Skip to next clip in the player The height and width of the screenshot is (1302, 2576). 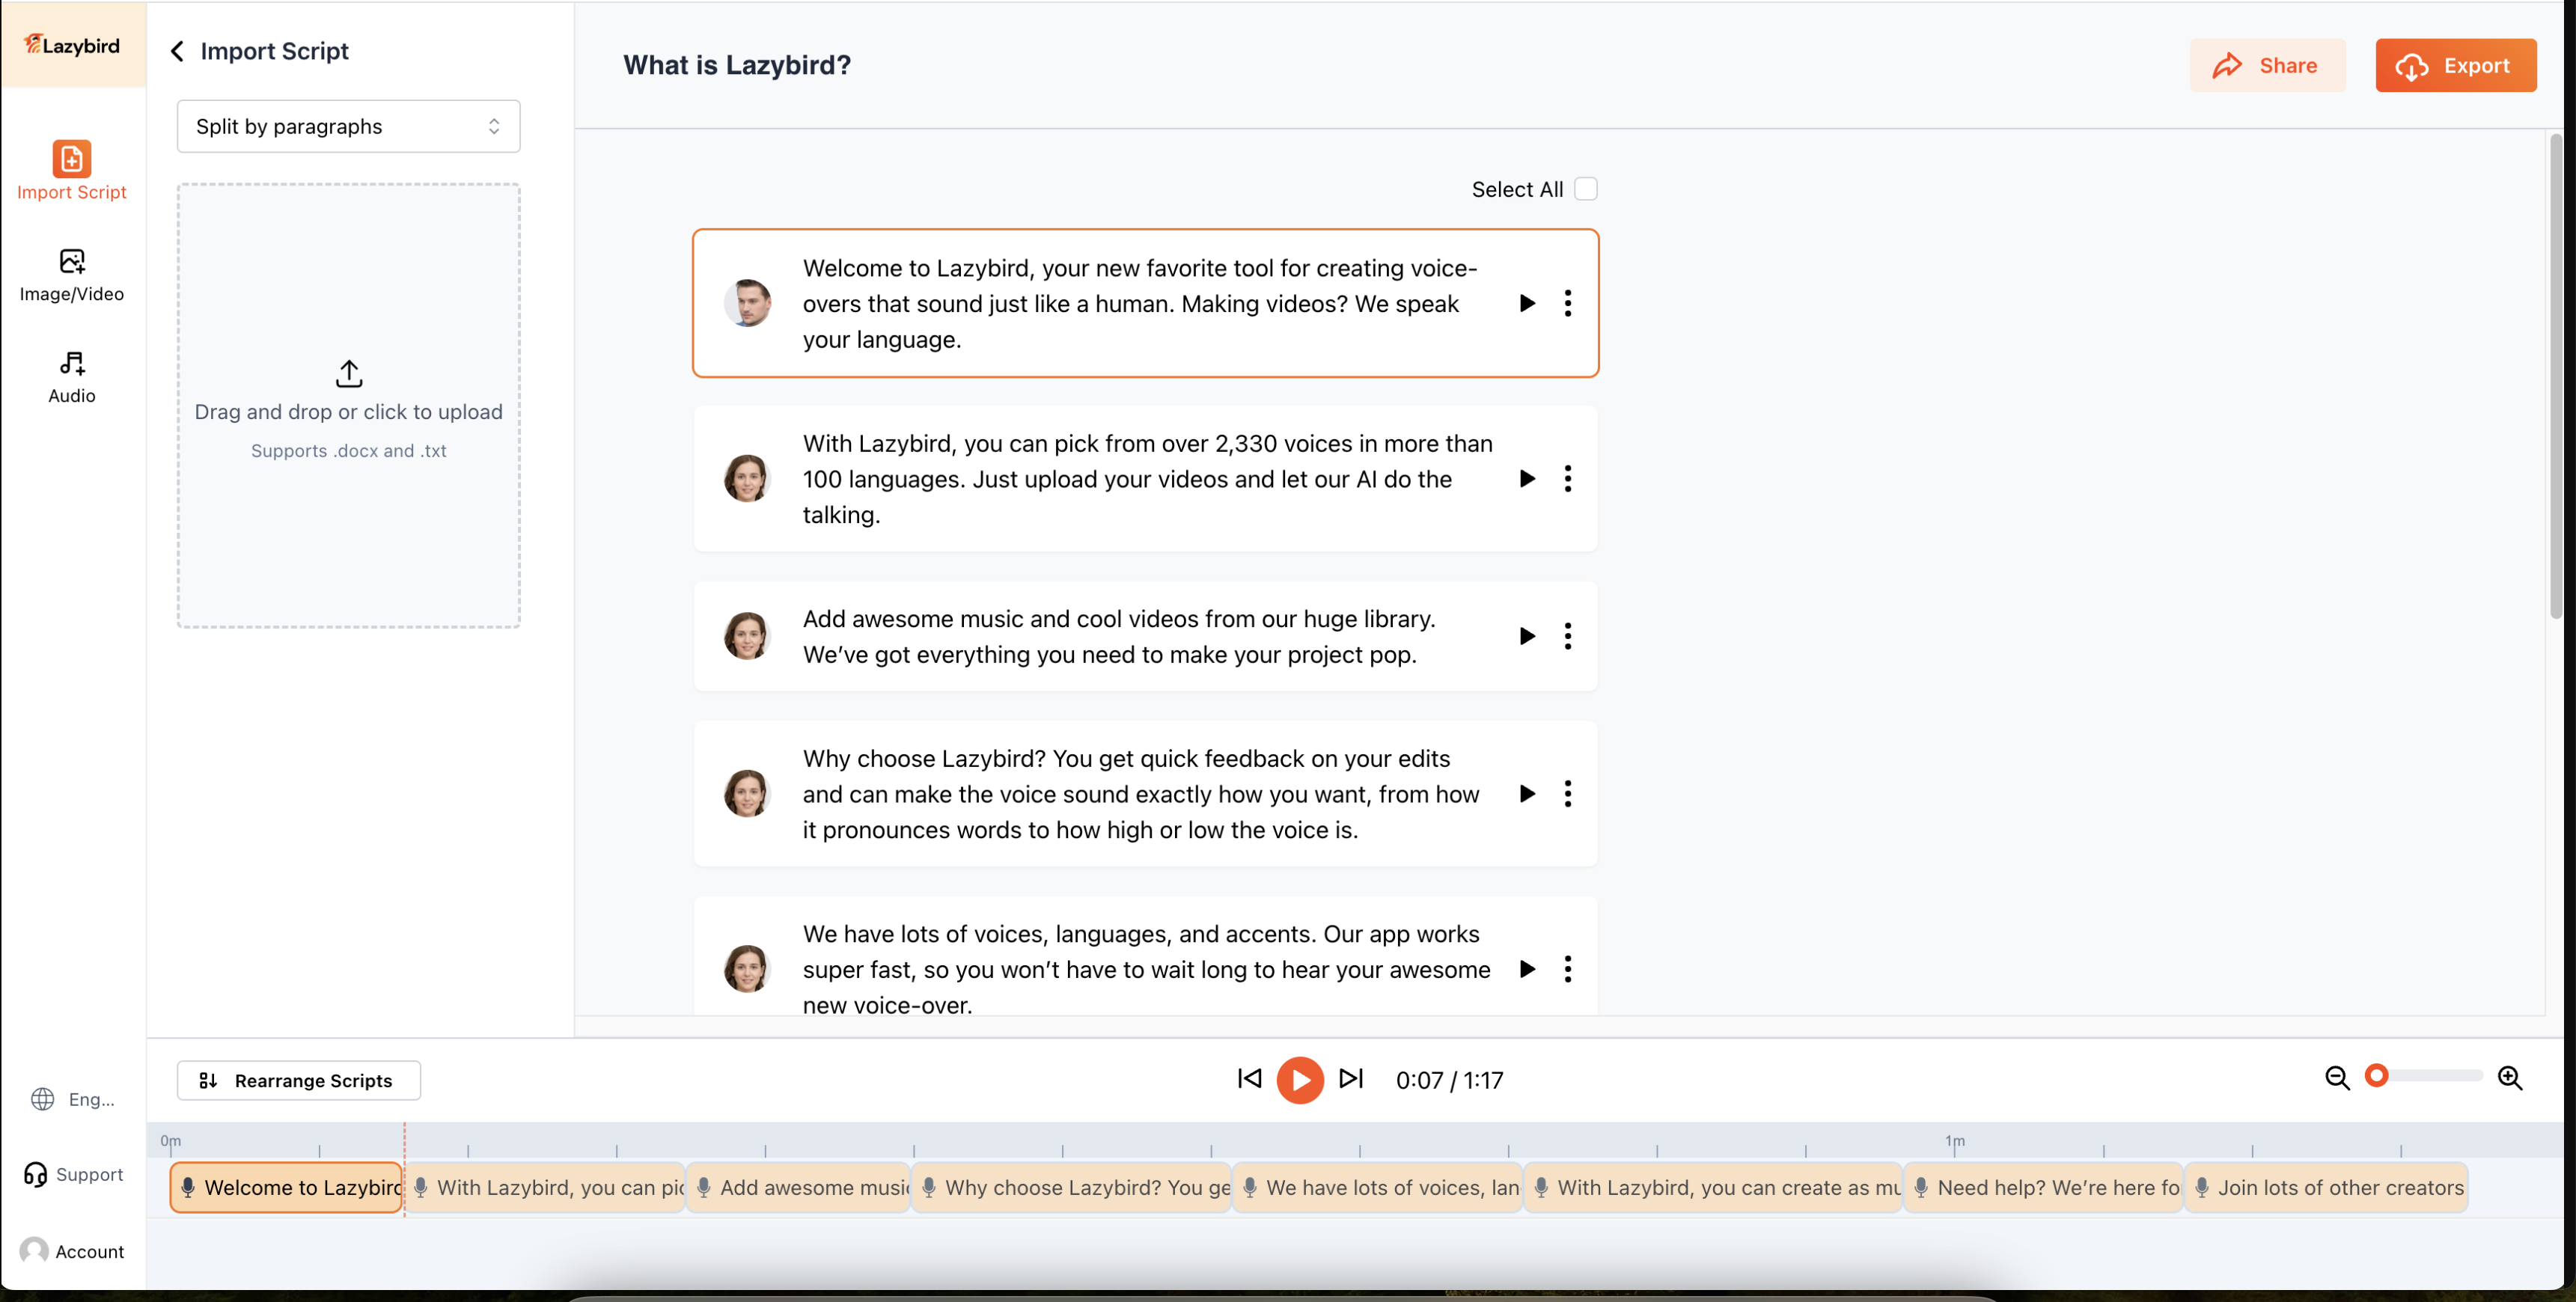pyautogui.click(x=1351, y=1079)
